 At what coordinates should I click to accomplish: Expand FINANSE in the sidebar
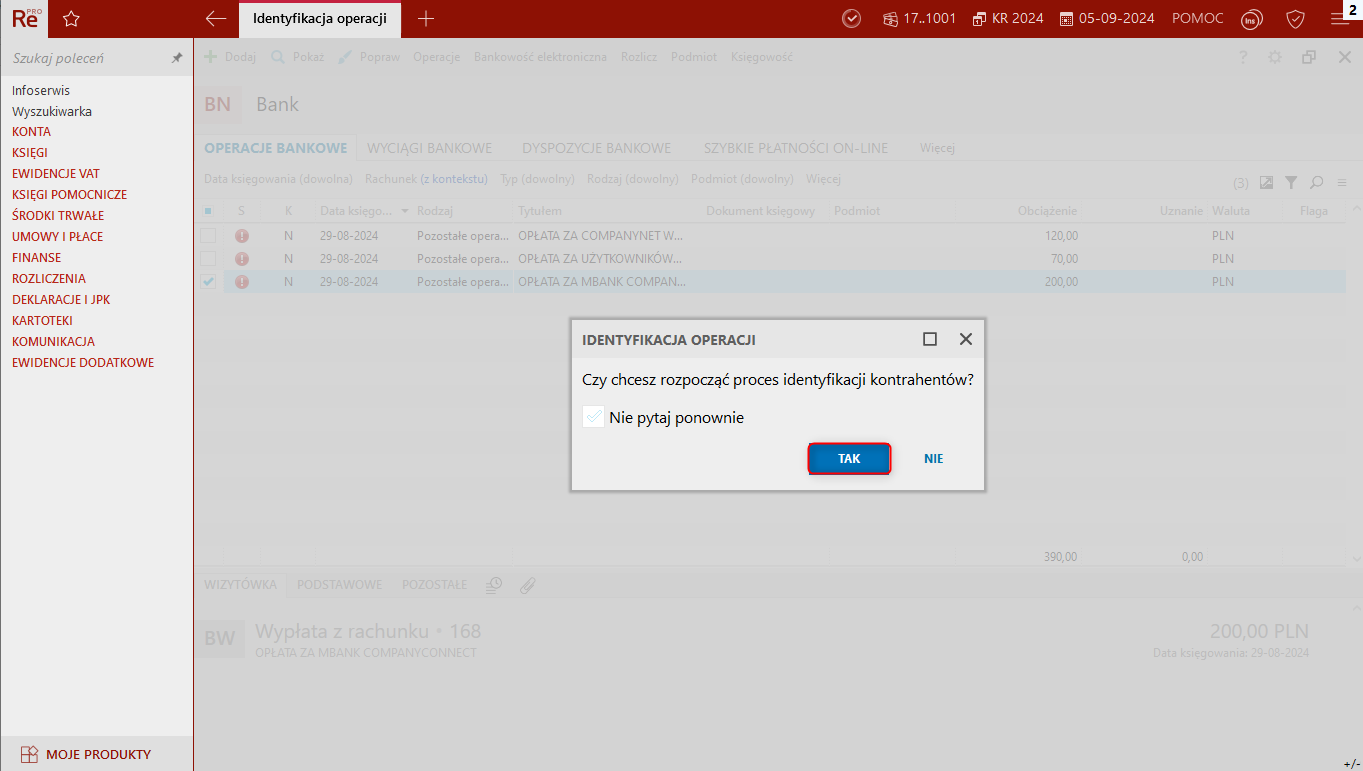[36, 258]
